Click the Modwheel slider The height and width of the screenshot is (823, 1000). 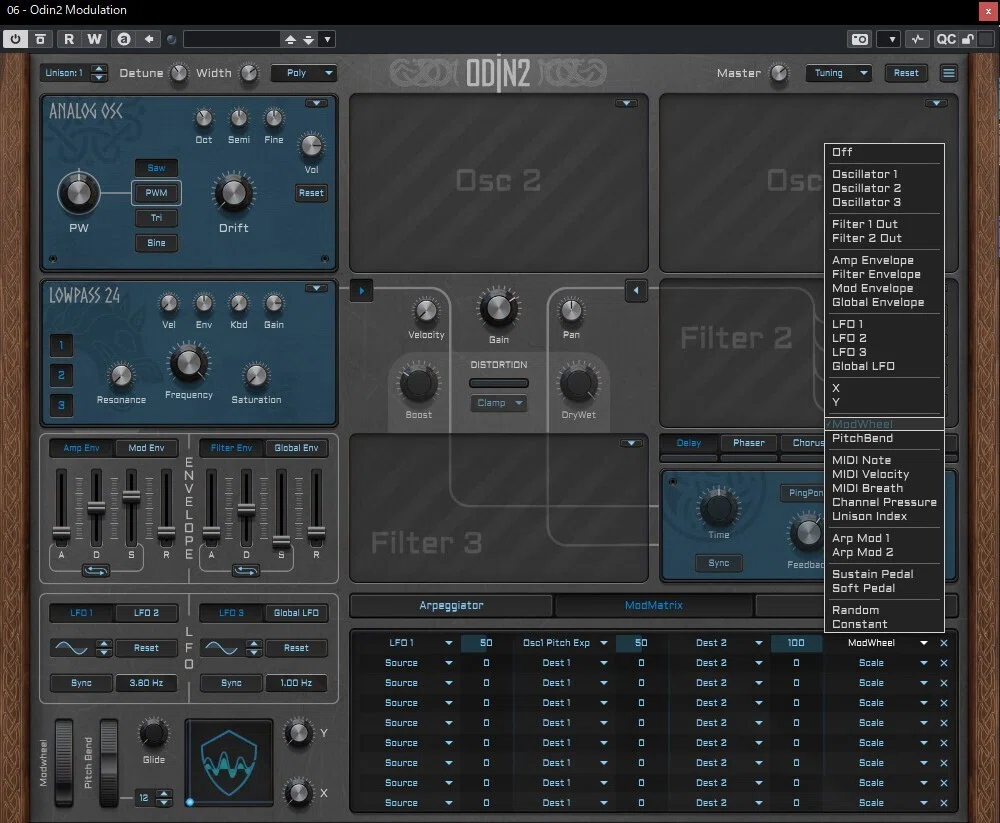click(x=63, y=762)
